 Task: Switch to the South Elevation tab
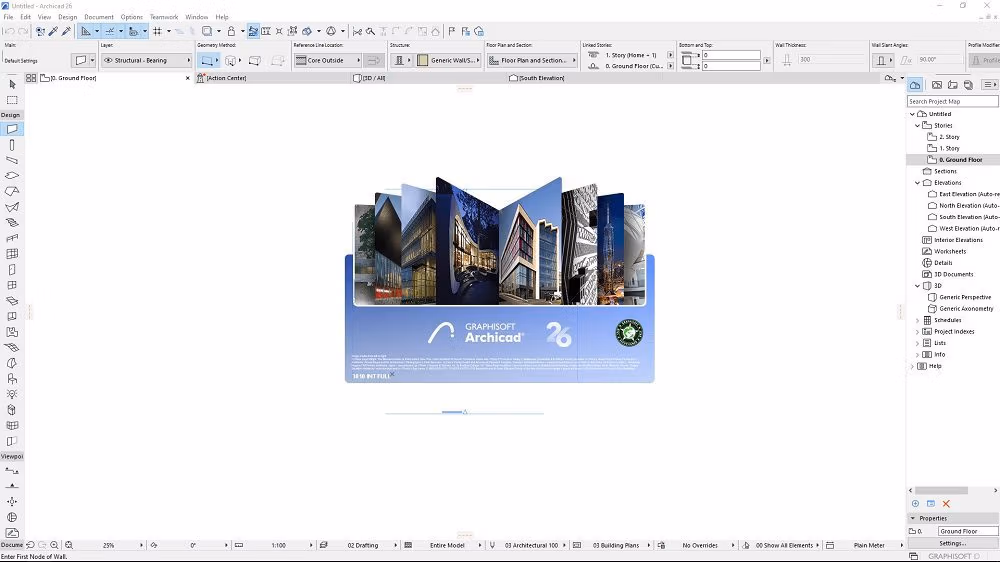point(537,78)
